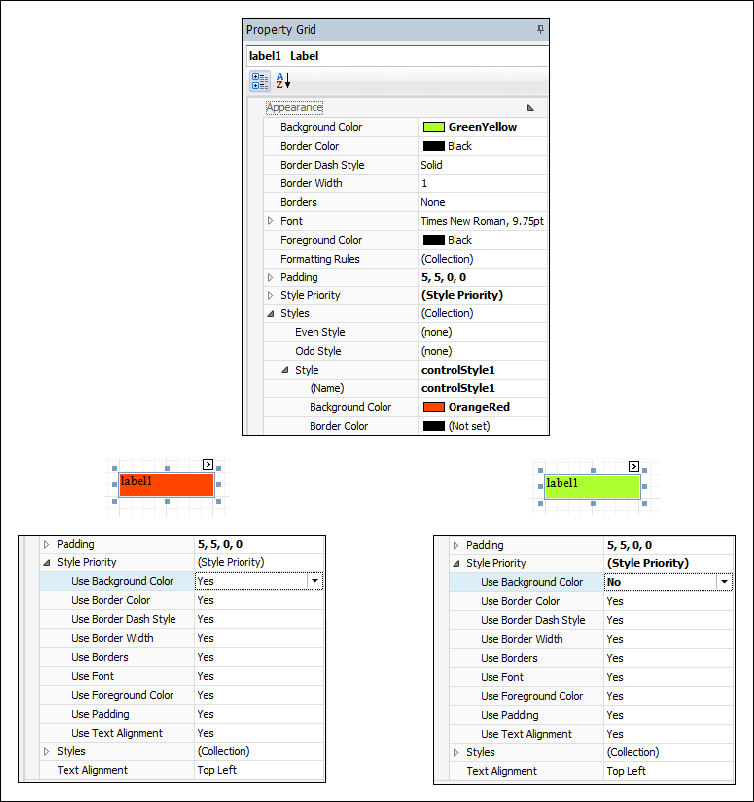
Task: Click the label1 Label object selector
Action: coord(397,56)
